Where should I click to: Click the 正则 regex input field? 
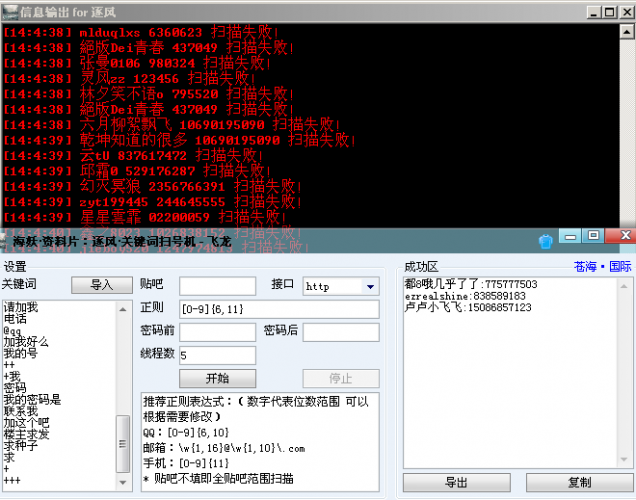[279, 309]
